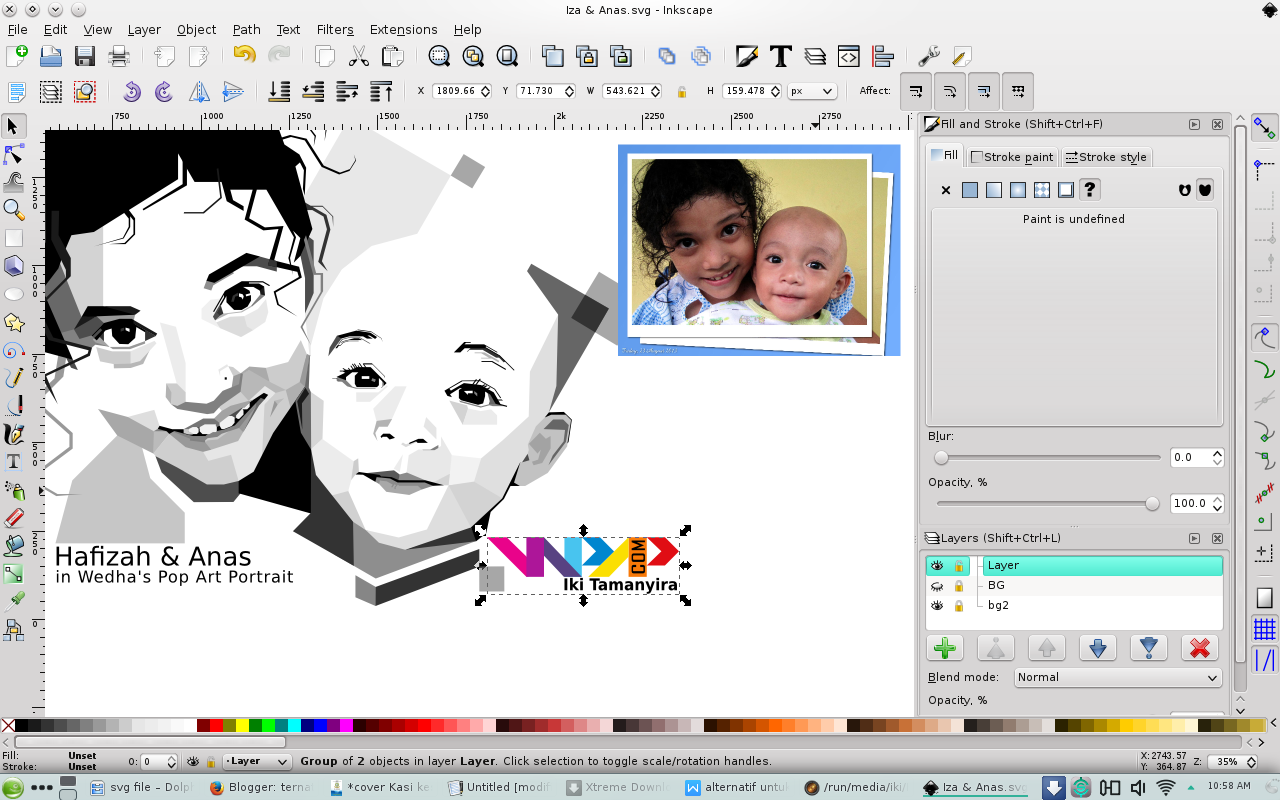
Task: Toggle visibility eye of Layer row
Action: point(938,566)
